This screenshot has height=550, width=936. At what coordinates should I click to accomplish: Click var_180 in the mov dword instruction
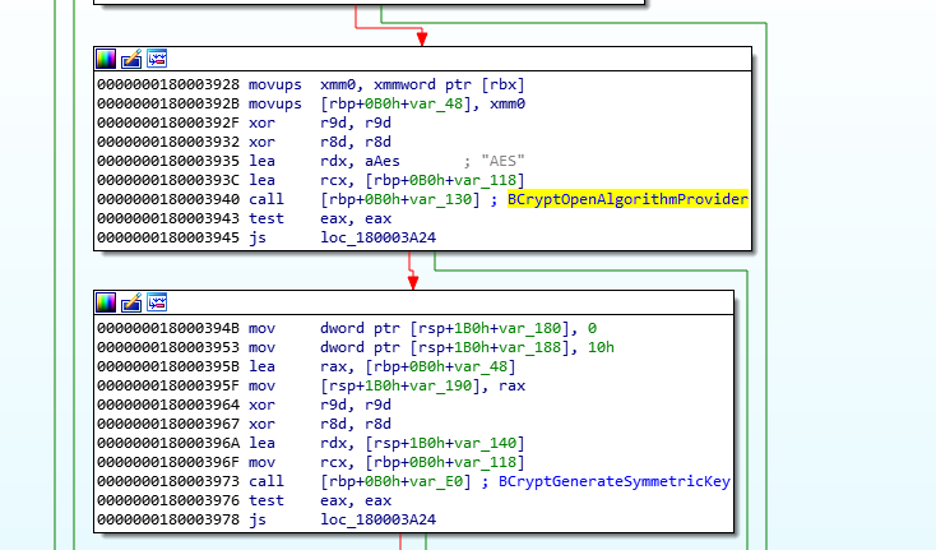[x=550, y=328]
